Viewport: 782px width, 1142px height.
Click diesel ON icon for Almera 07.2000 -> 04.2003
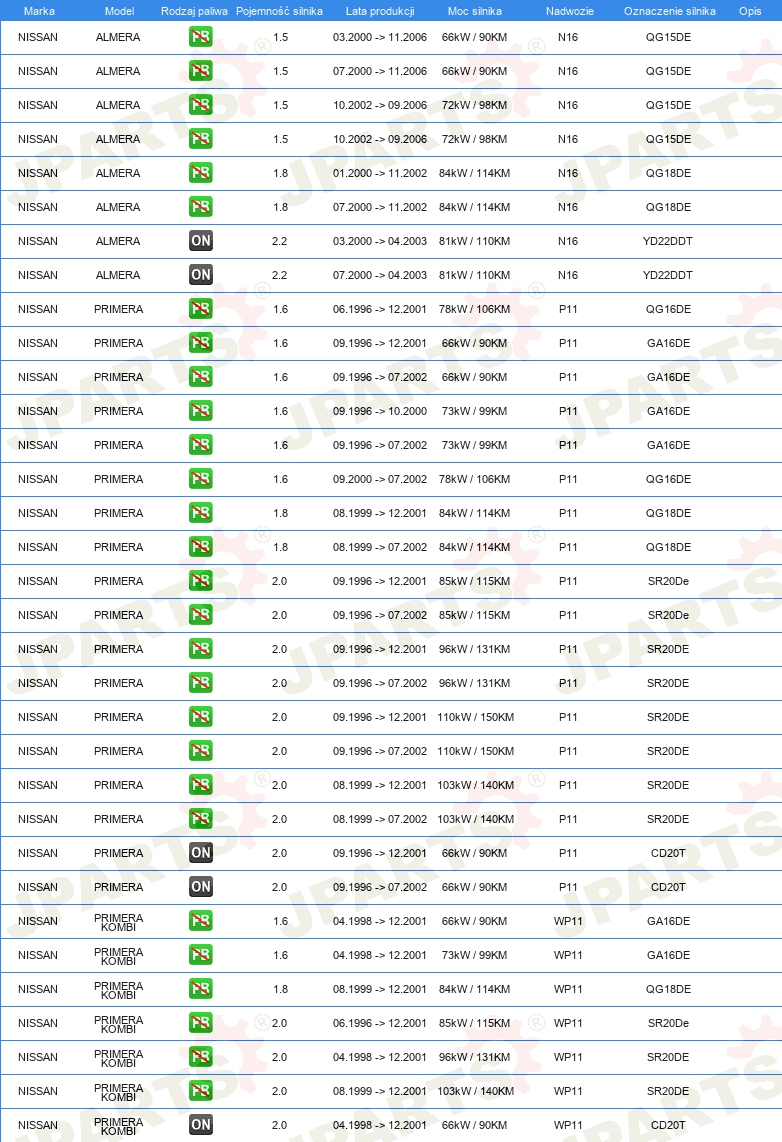[200, 275]
